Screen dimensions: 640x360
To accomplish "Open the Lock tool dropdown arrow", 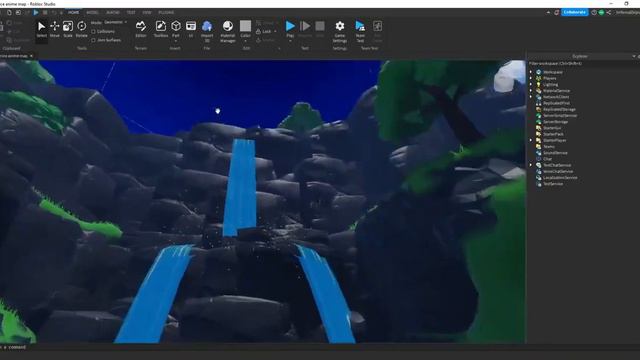I will coord(275,31).
